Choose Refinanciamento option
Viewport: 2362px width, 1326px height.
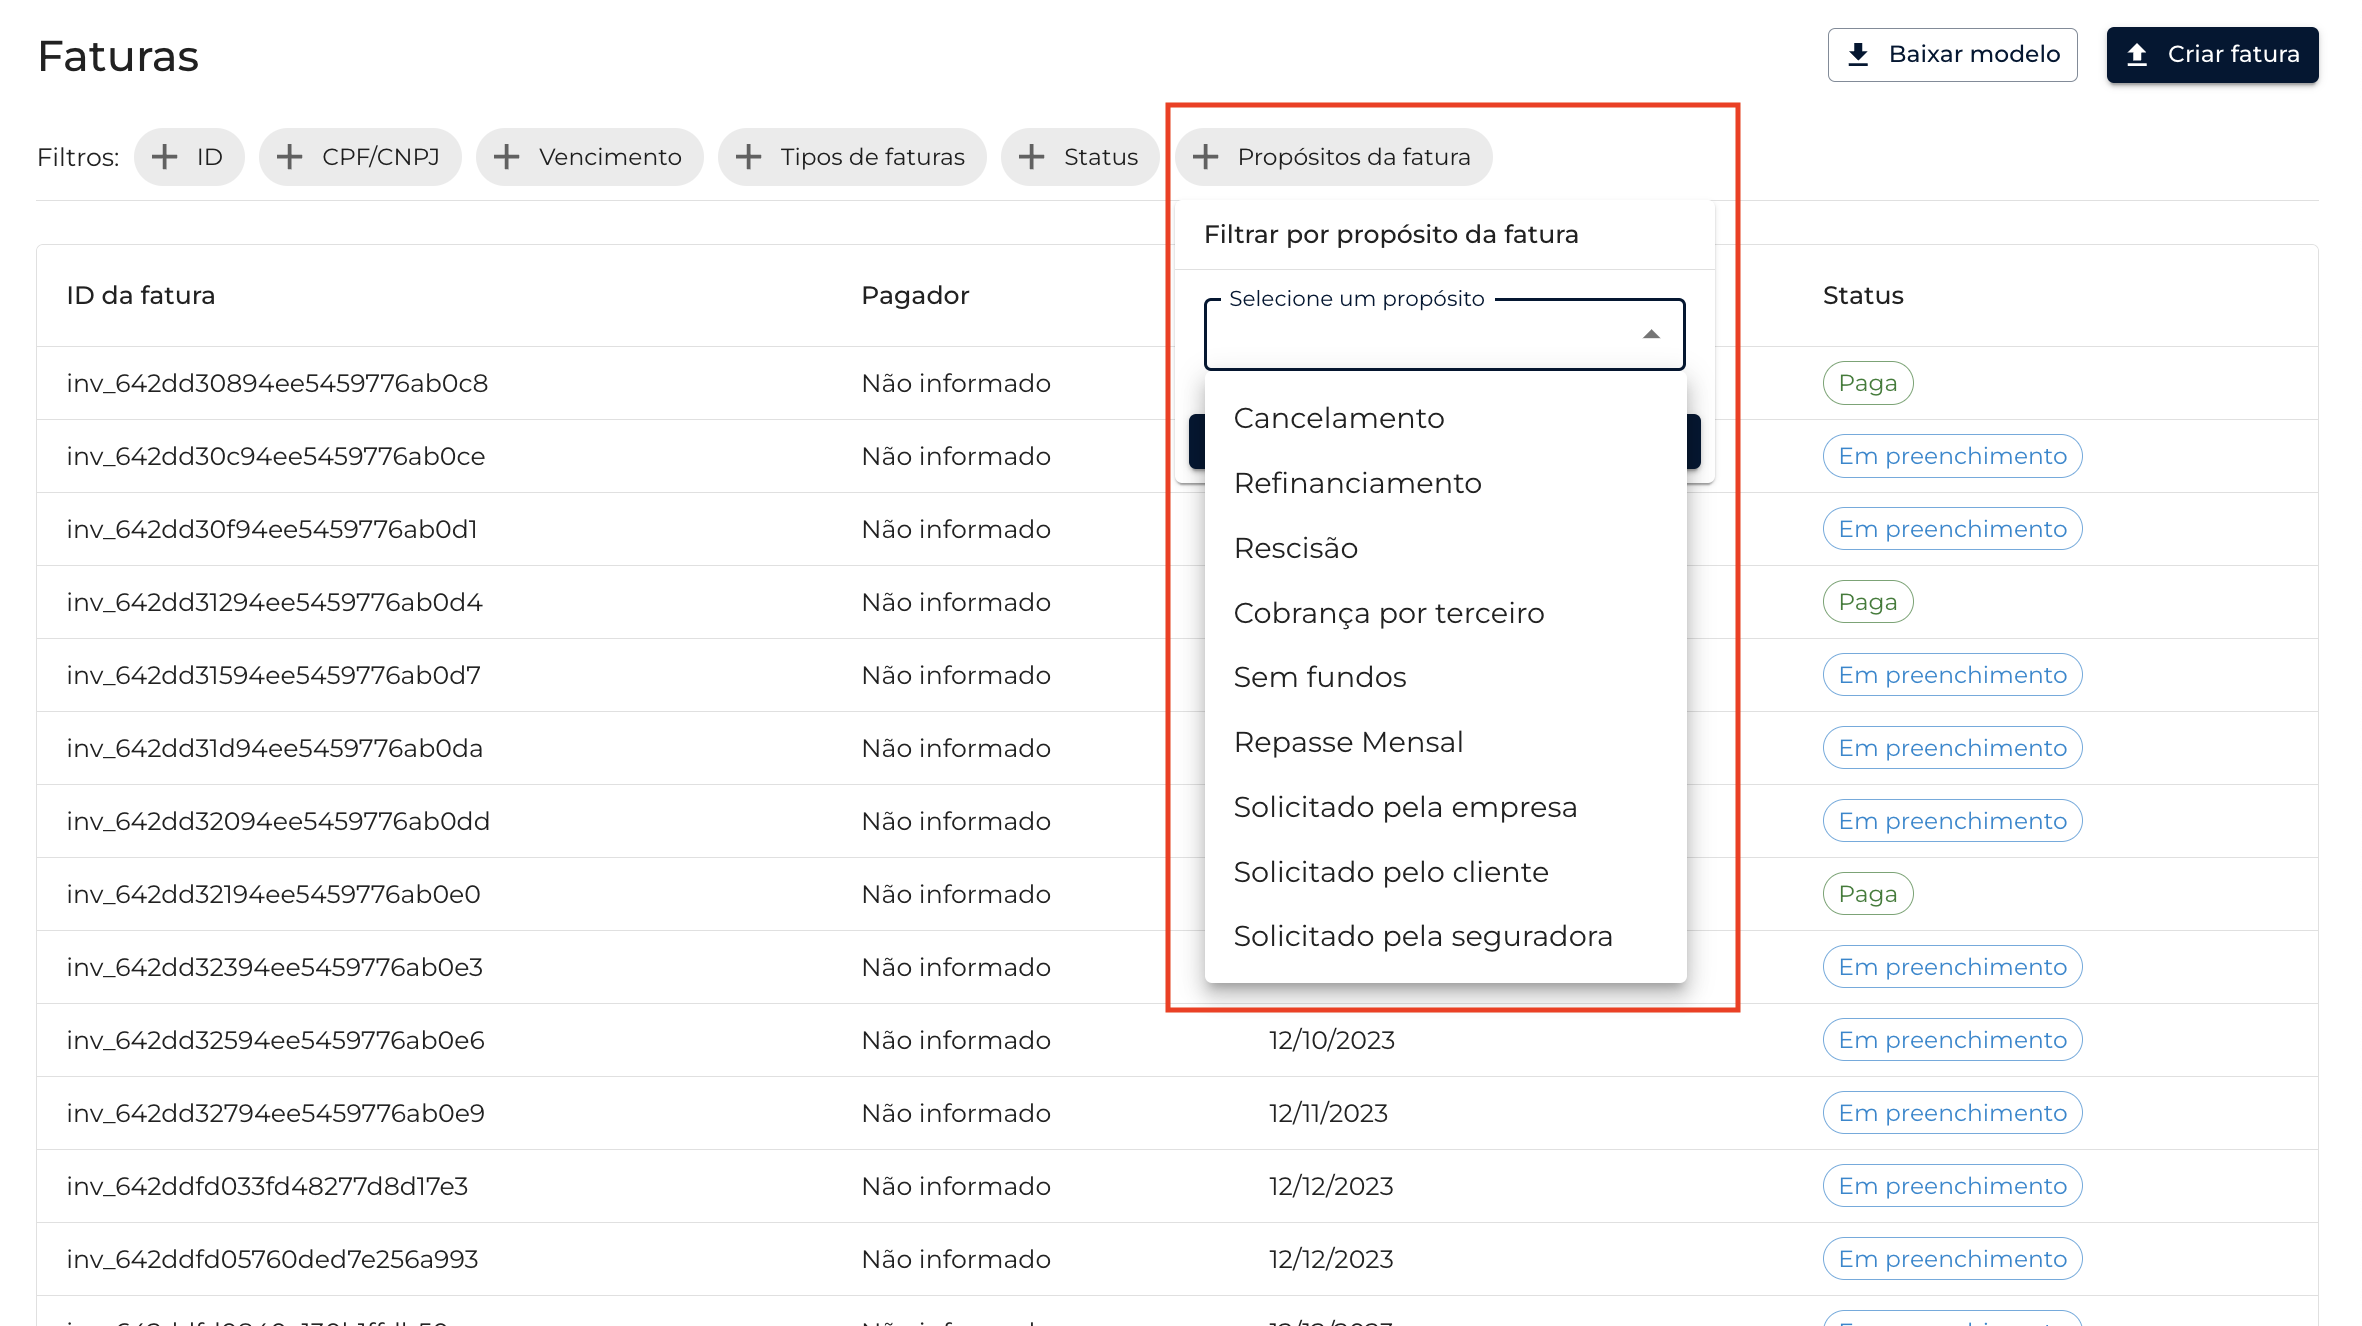pyautogui.click(x=1357, y=483)
